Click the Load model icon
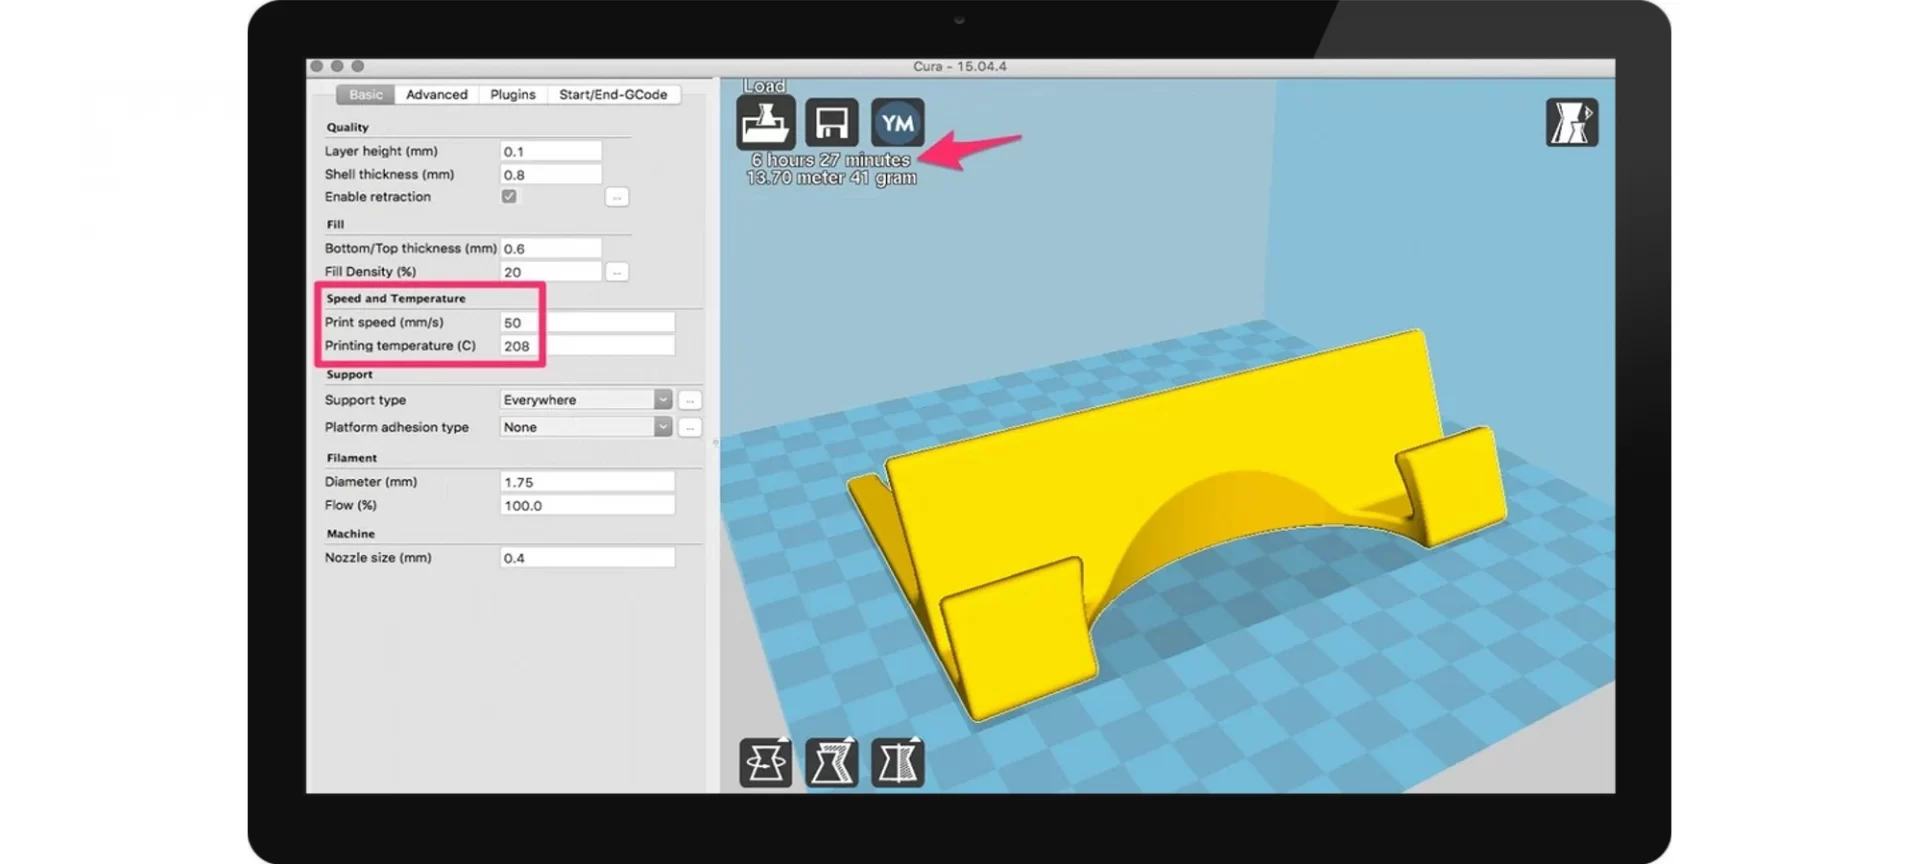Image resolution: width=1920 pixels, height=864 pixels. (x=766, y=123)
